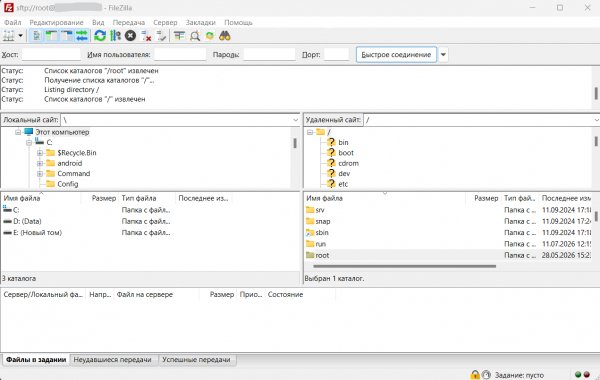Select the dev folder in remote tree
This screenshot has width=600, height=380.
pos(344,173)
